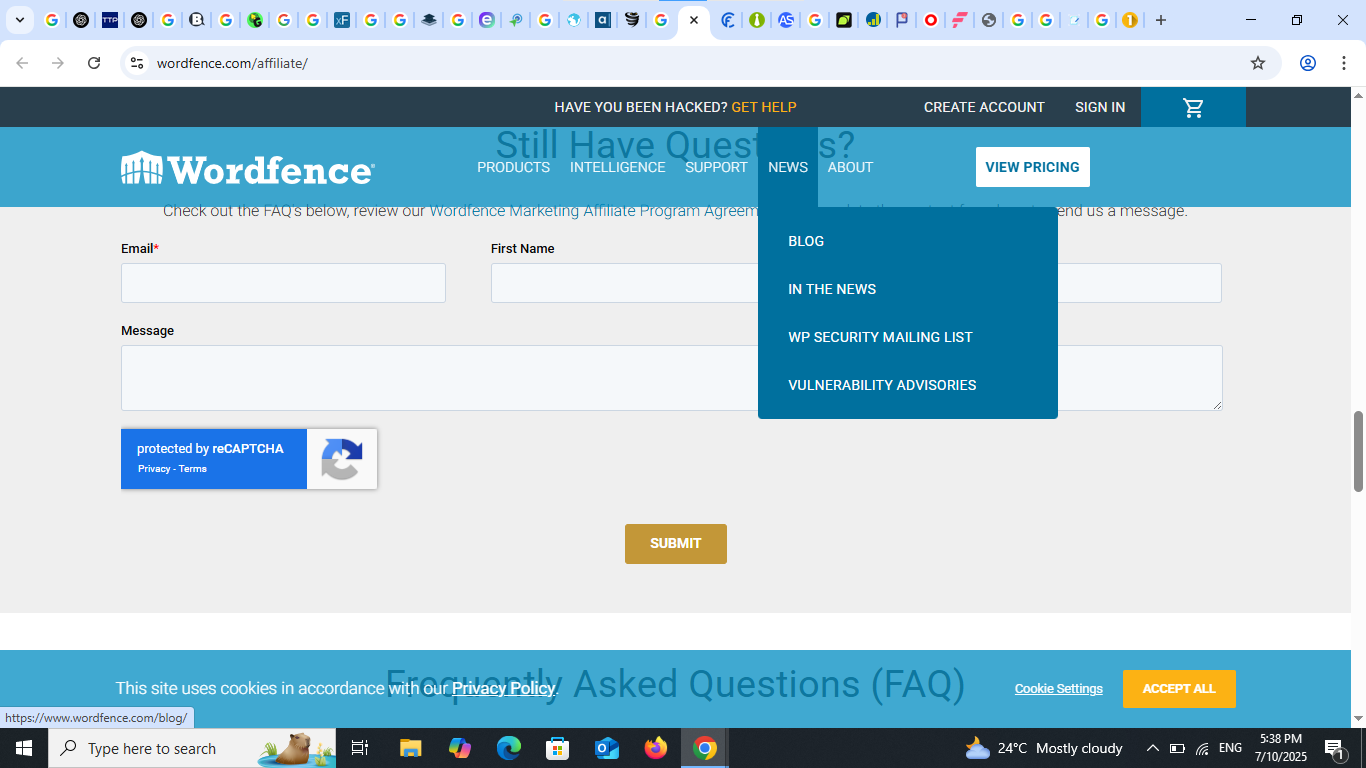Viewport: 1366px width, 768px height.
Task: Open the shopping cart icon
Action: 1193,107
